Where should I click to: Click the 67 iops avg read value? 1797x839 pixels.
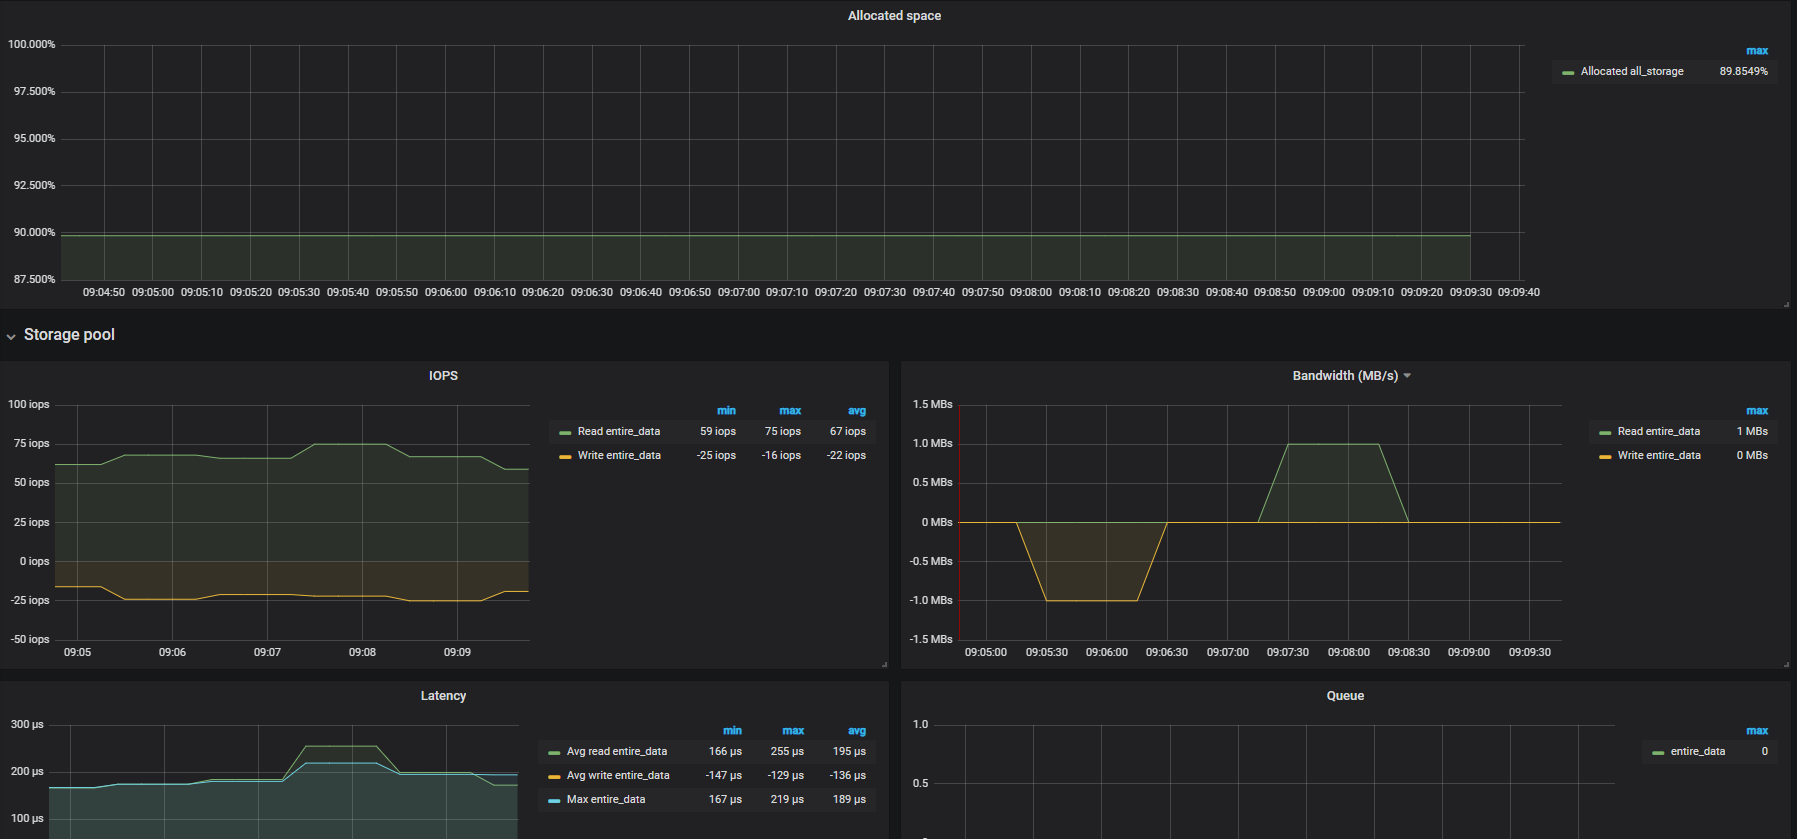point(848,432)
